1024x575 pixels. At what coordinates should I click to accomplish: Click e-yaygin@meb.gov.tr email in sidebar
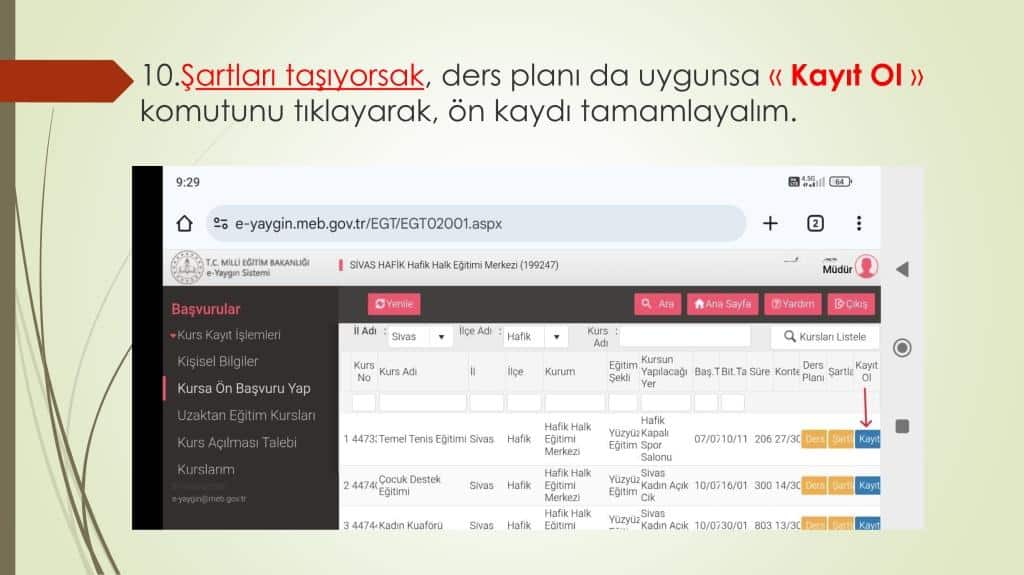point(209,499)
